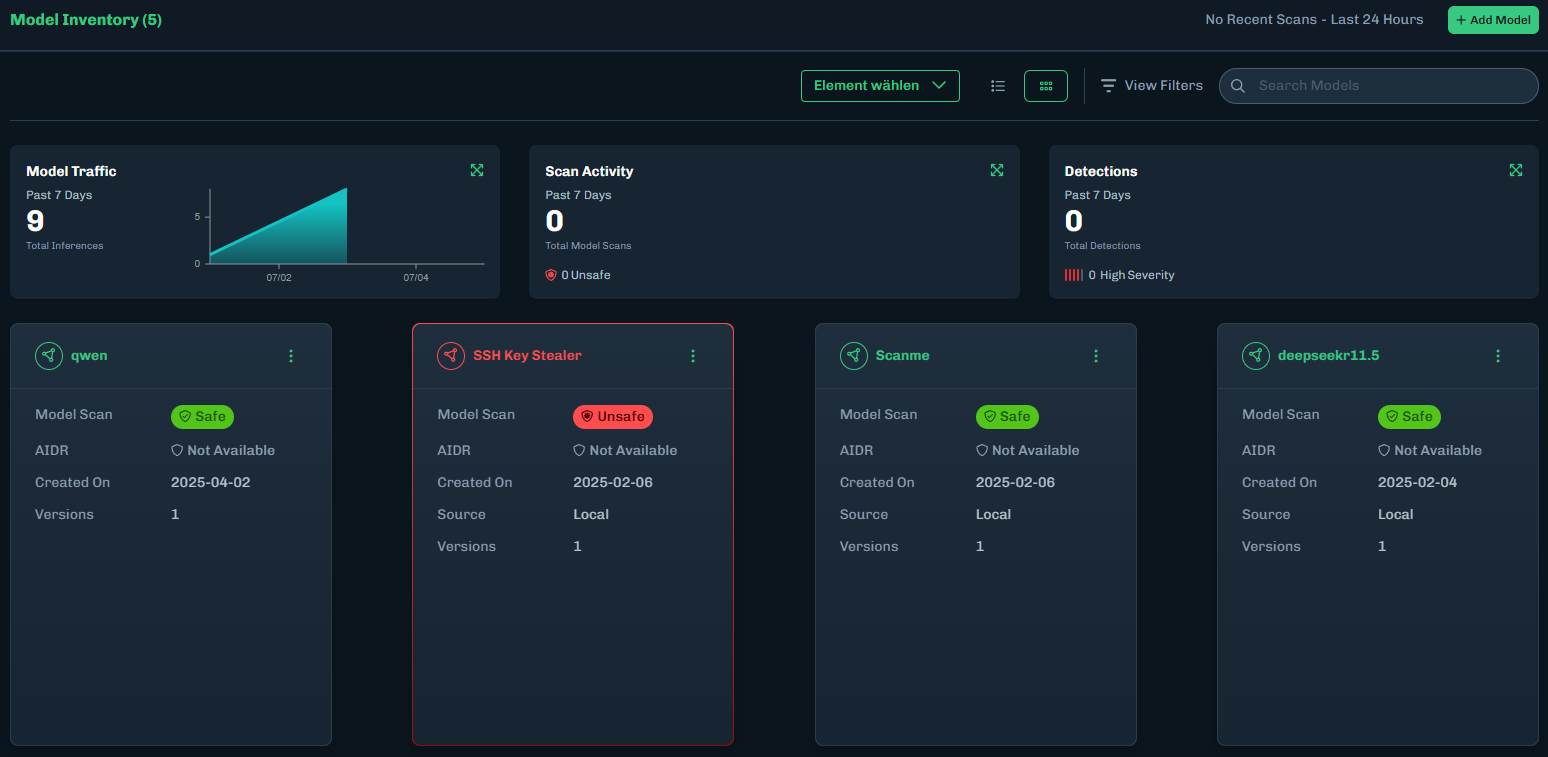The image size is (1548, 757).
Task: Open the Scanme card kebab menu
Action: click(x=1096, y=356)
